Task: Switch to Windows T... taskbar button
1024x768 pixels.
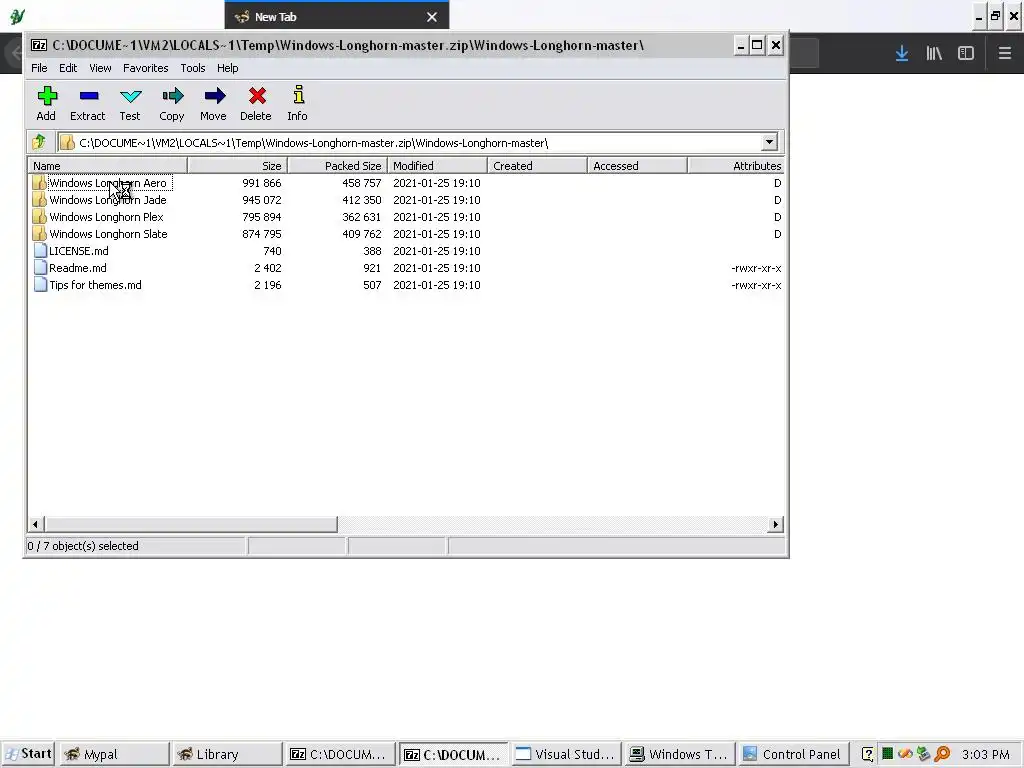Action: 679,754
